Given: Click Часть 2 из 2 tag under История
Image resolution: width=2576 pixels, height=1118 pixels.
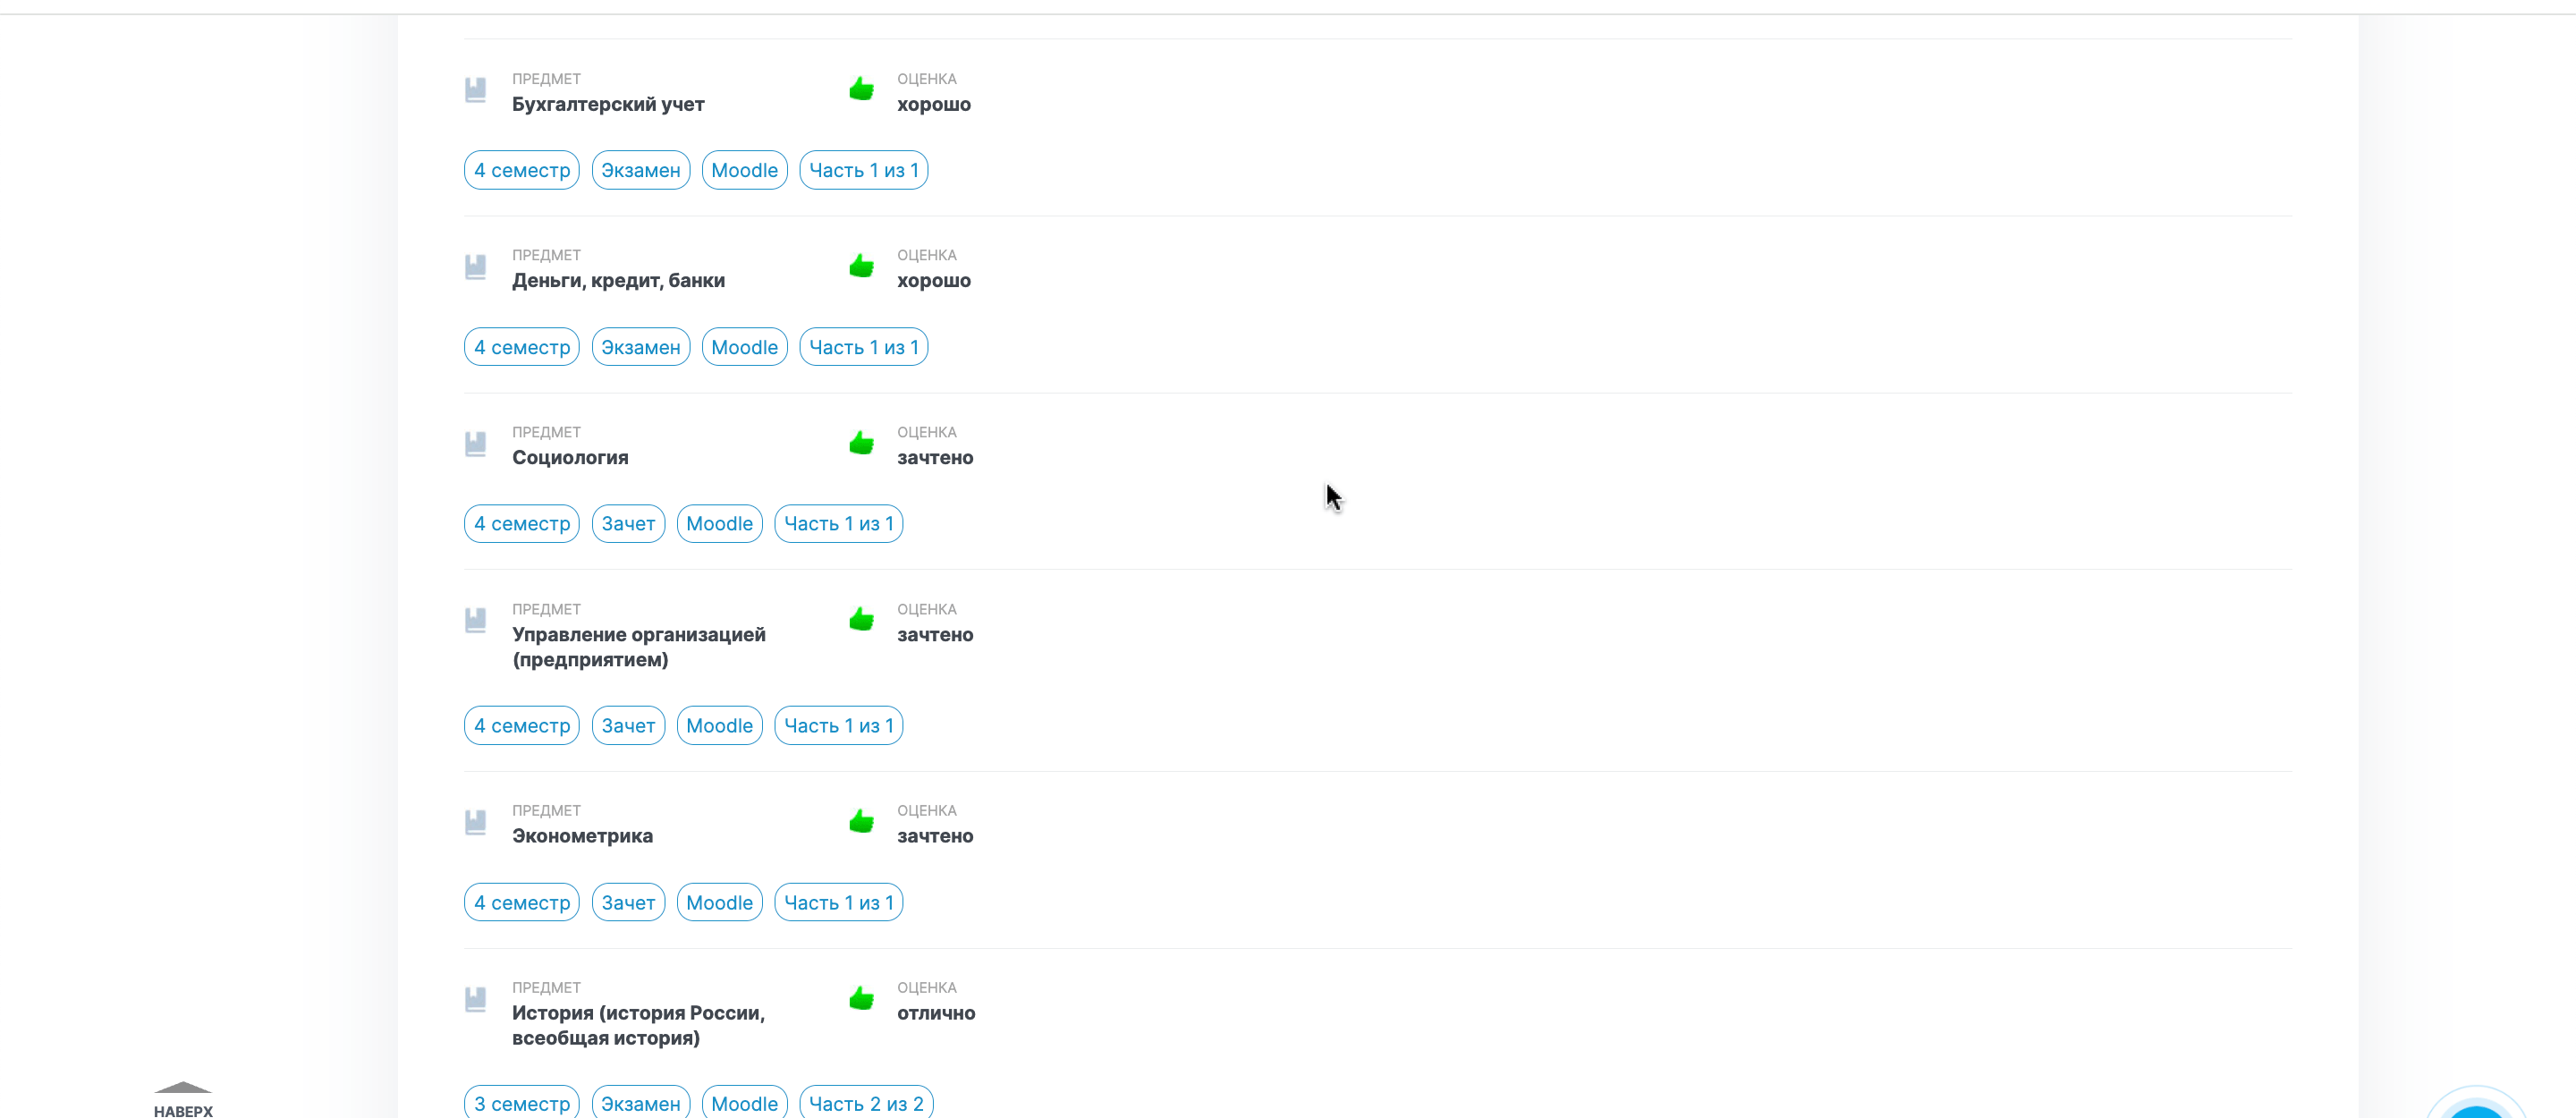Looking at the screenshot, I should (866, 1103).
